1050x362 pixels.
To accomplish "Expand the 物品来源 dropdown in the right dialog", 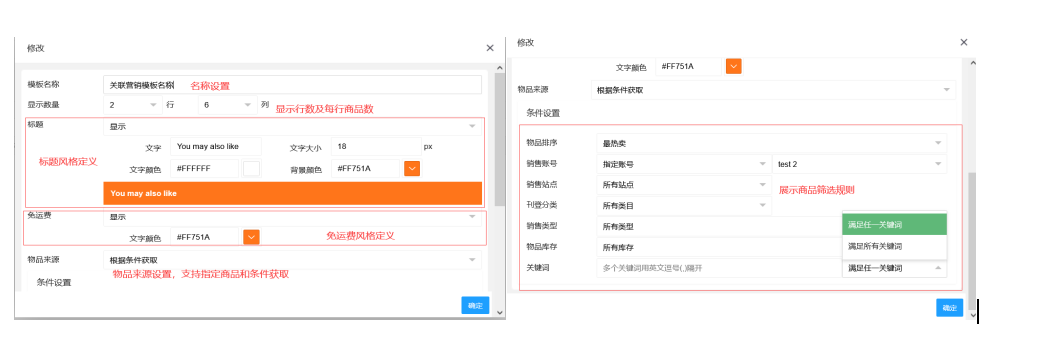I will [773, 90].
